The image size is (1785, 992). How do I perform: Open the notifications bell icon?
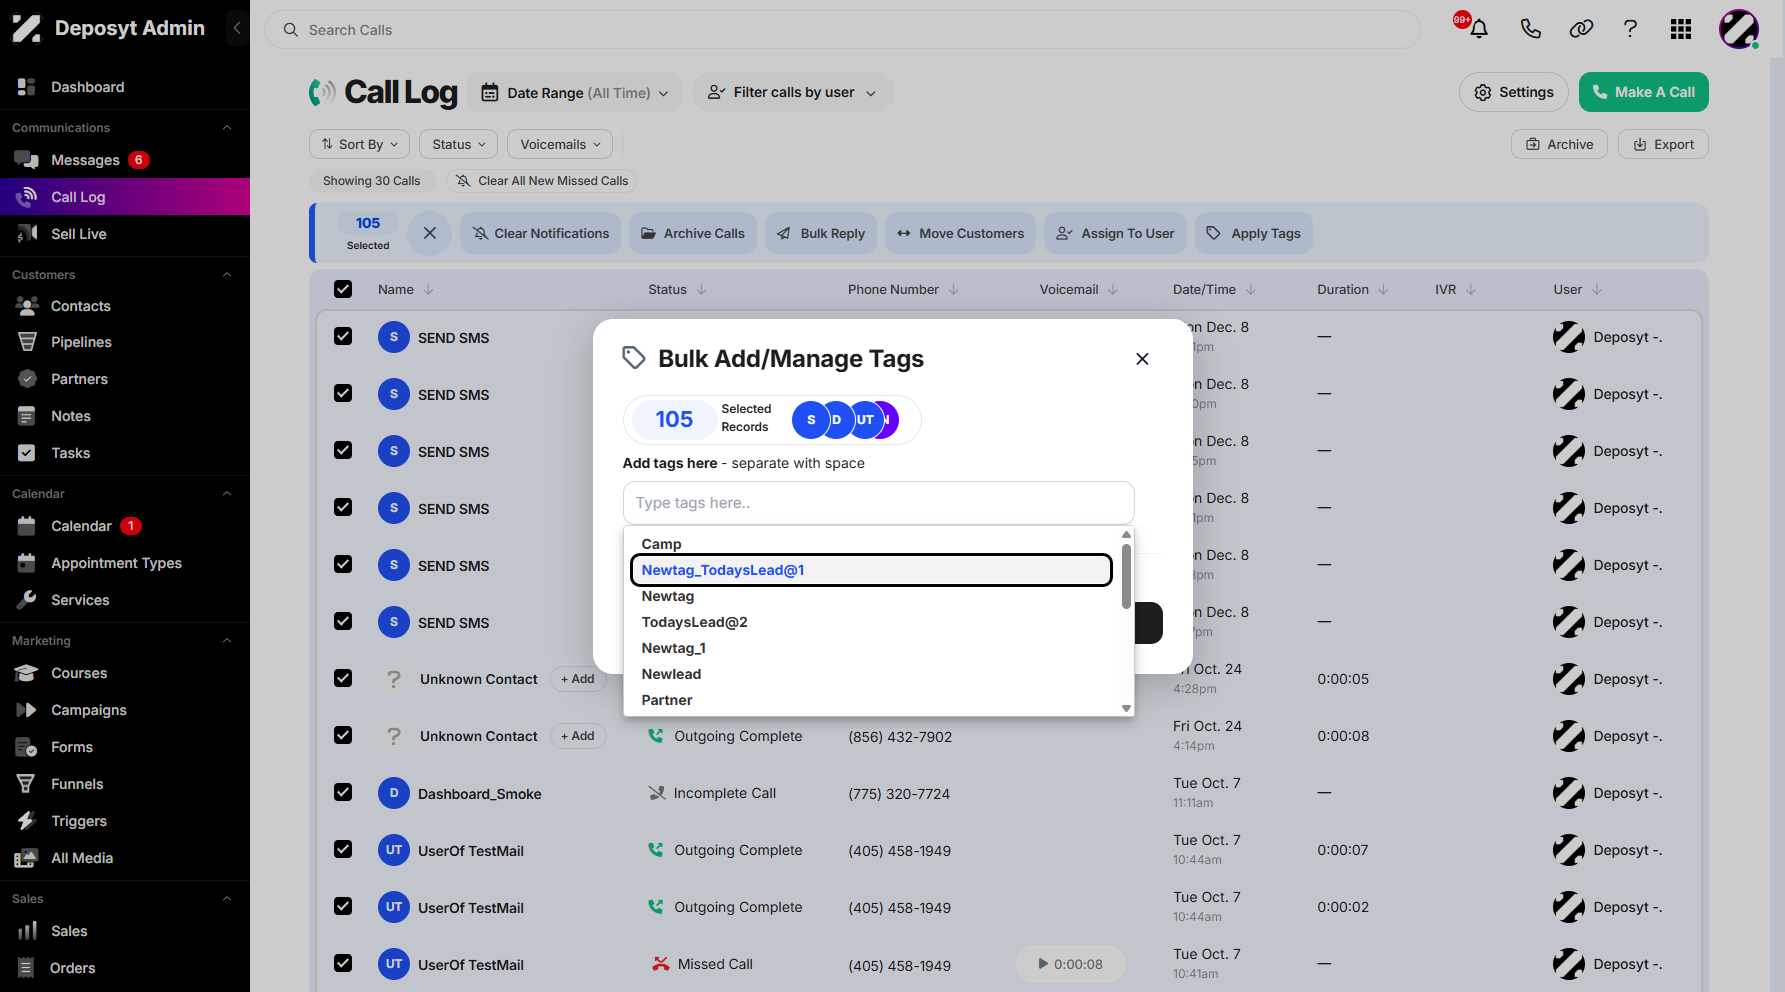click(1479, 29)
